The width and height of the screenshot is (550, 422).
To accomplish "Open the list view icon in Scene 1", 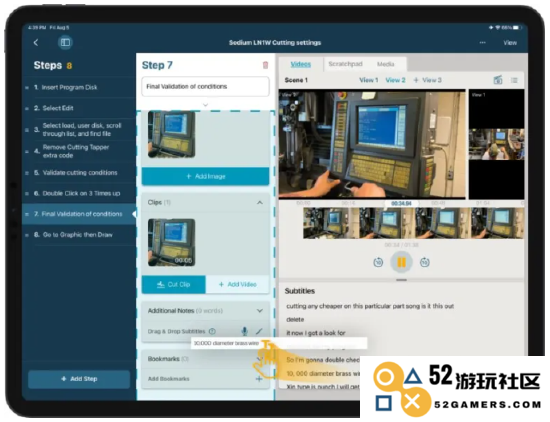I will point(514,80).
